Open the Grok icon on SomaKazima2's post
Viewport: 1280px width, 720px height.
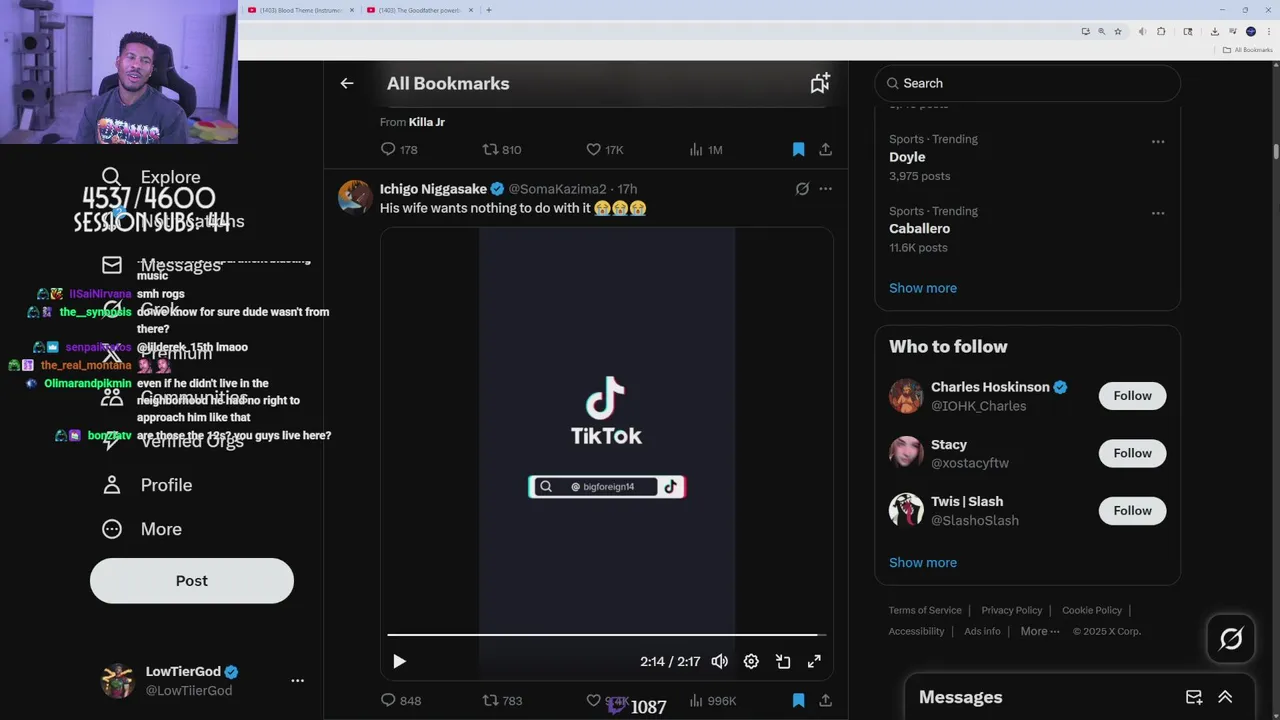click(802, 189)
